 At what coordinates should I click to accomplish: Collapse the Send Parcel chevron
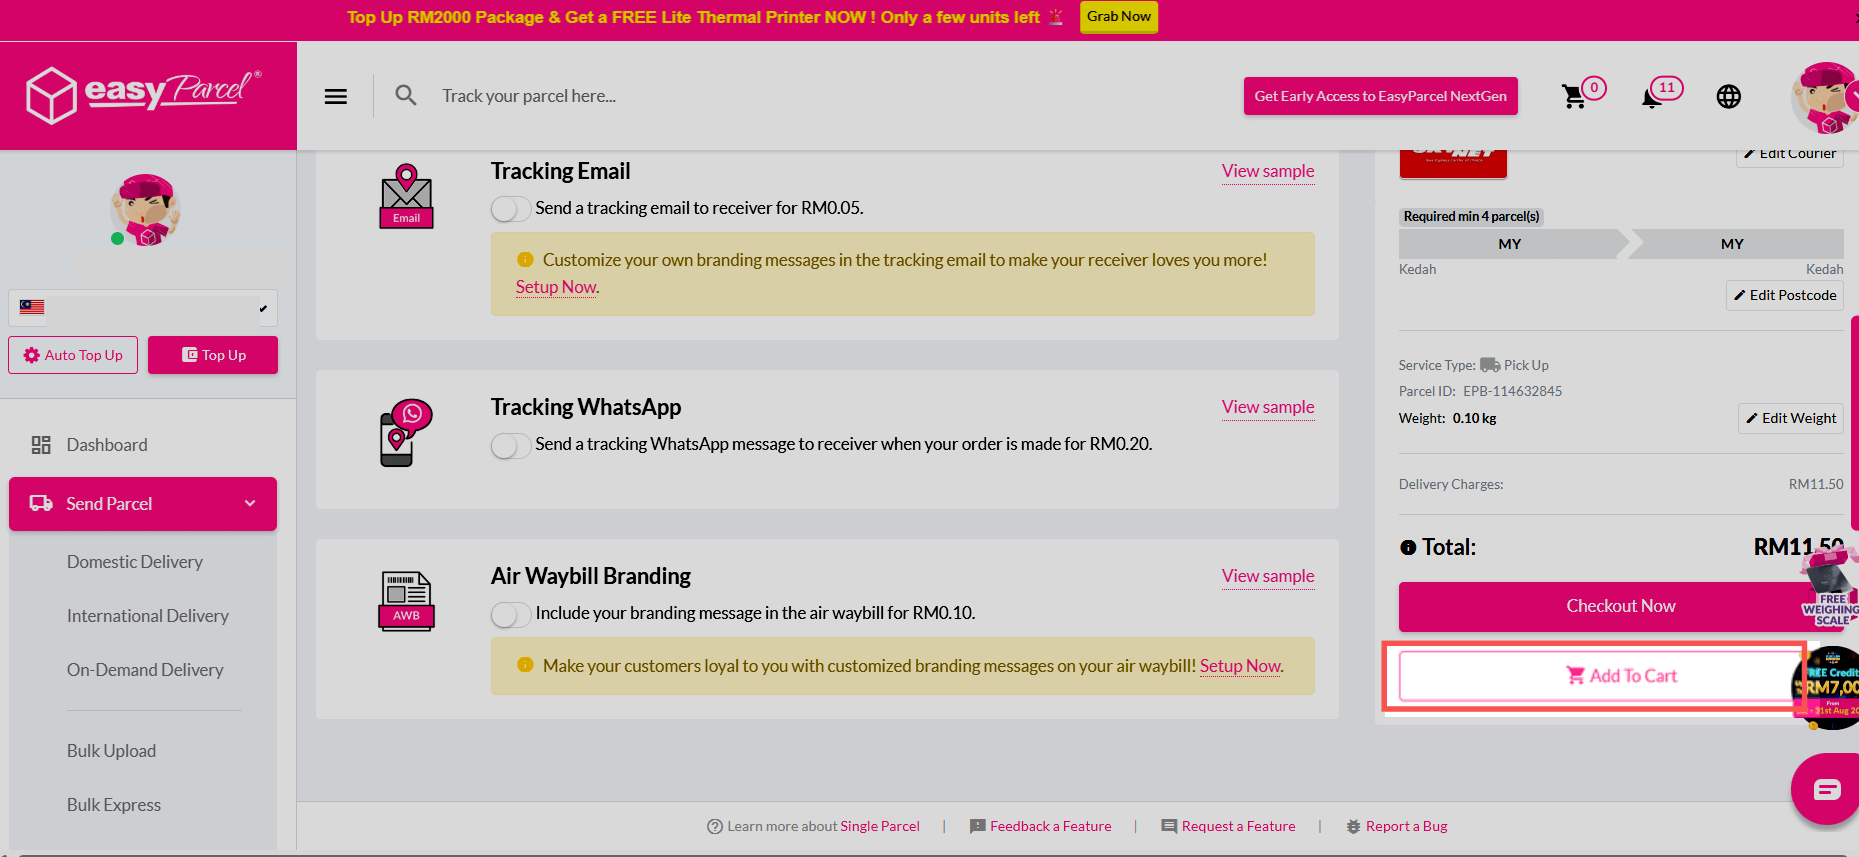[250, 503]
